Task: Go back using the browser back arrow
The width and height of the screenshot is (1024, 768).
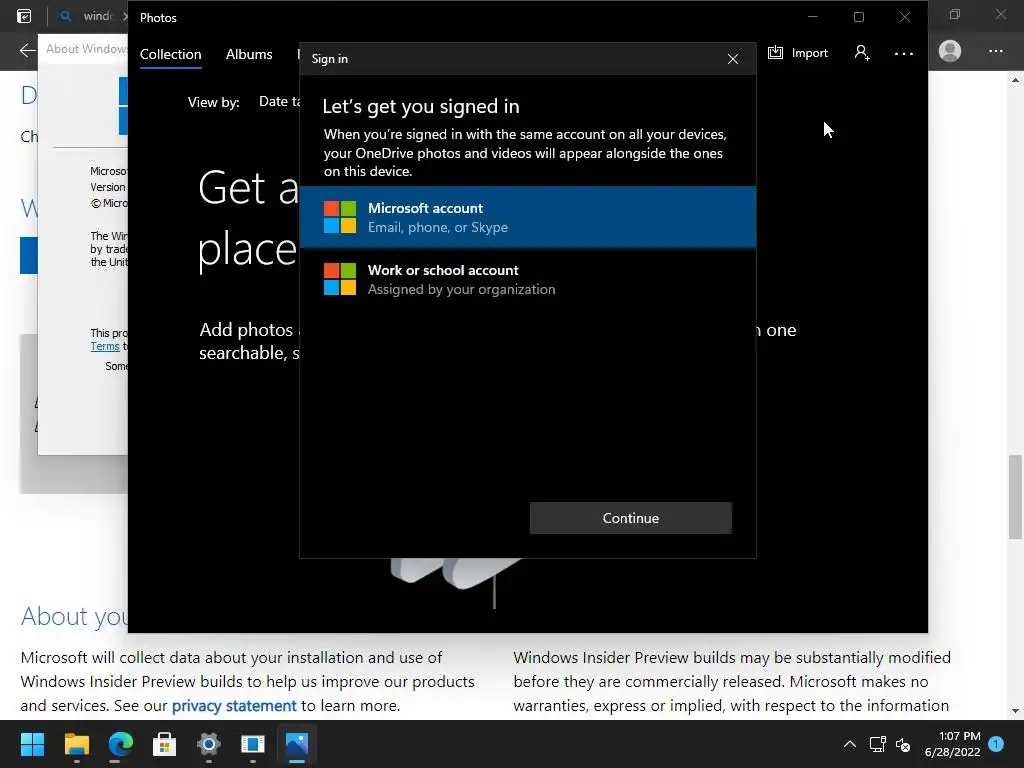Action: coord(27,50)
